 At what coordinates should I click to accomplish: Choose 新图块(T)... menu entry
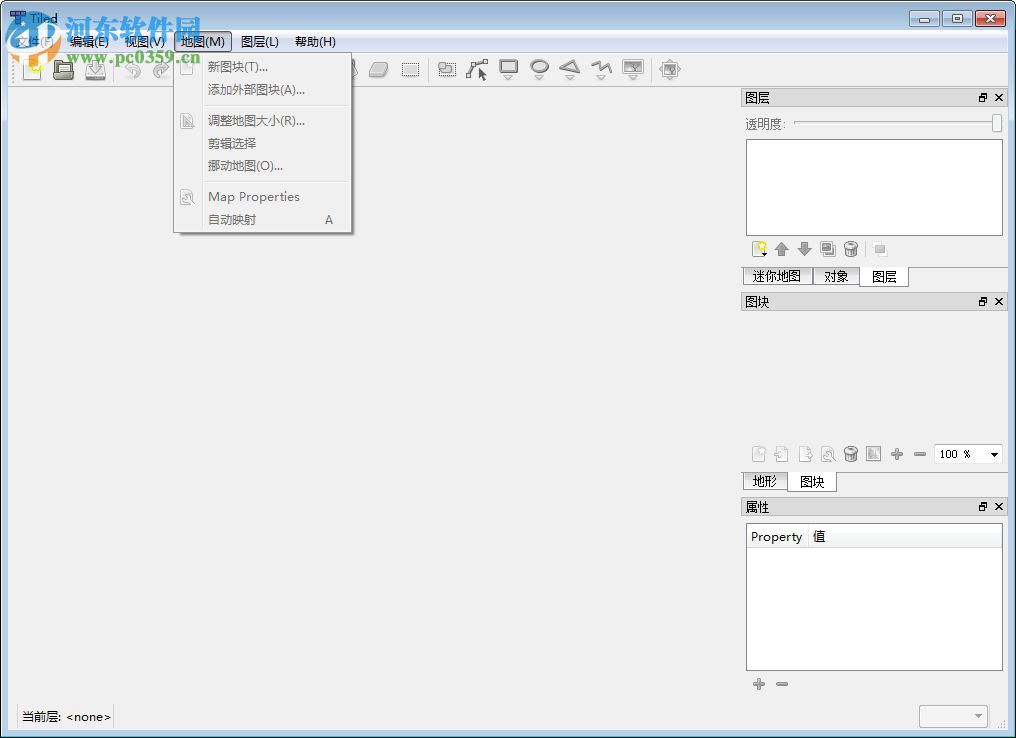tap(263, 67)
